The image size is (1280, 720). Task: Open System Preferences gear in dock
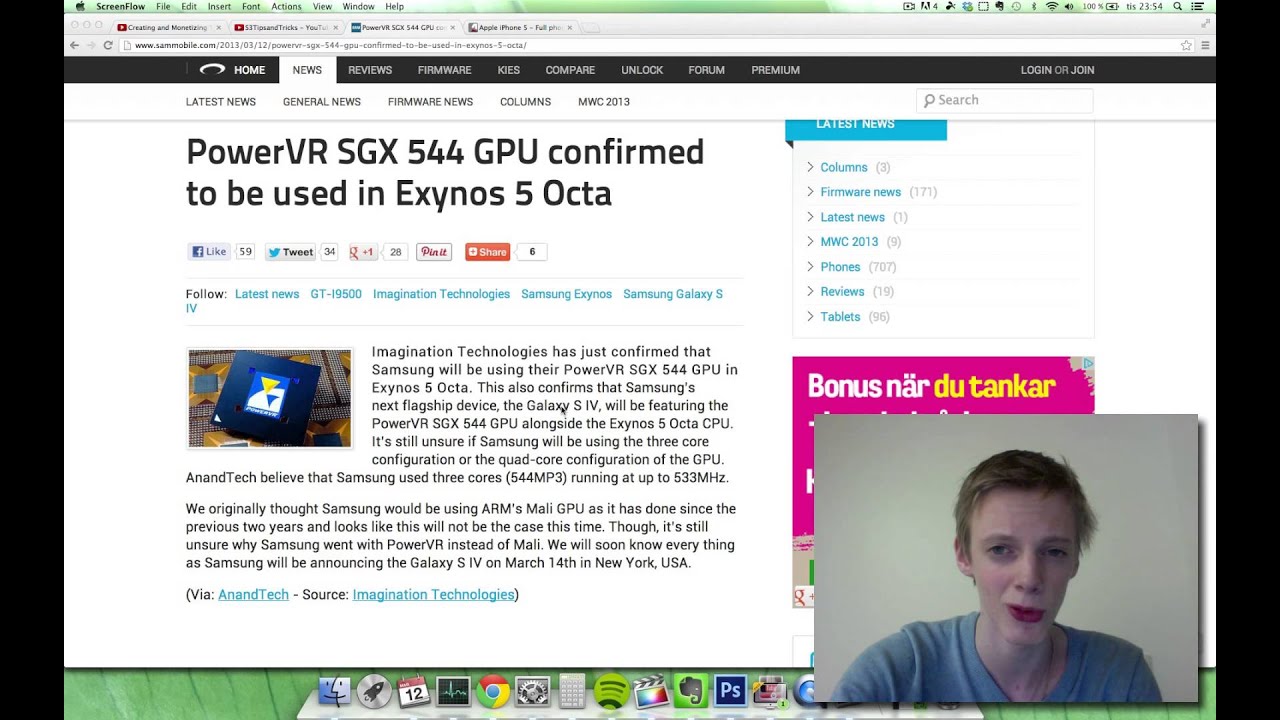(532, 691)
